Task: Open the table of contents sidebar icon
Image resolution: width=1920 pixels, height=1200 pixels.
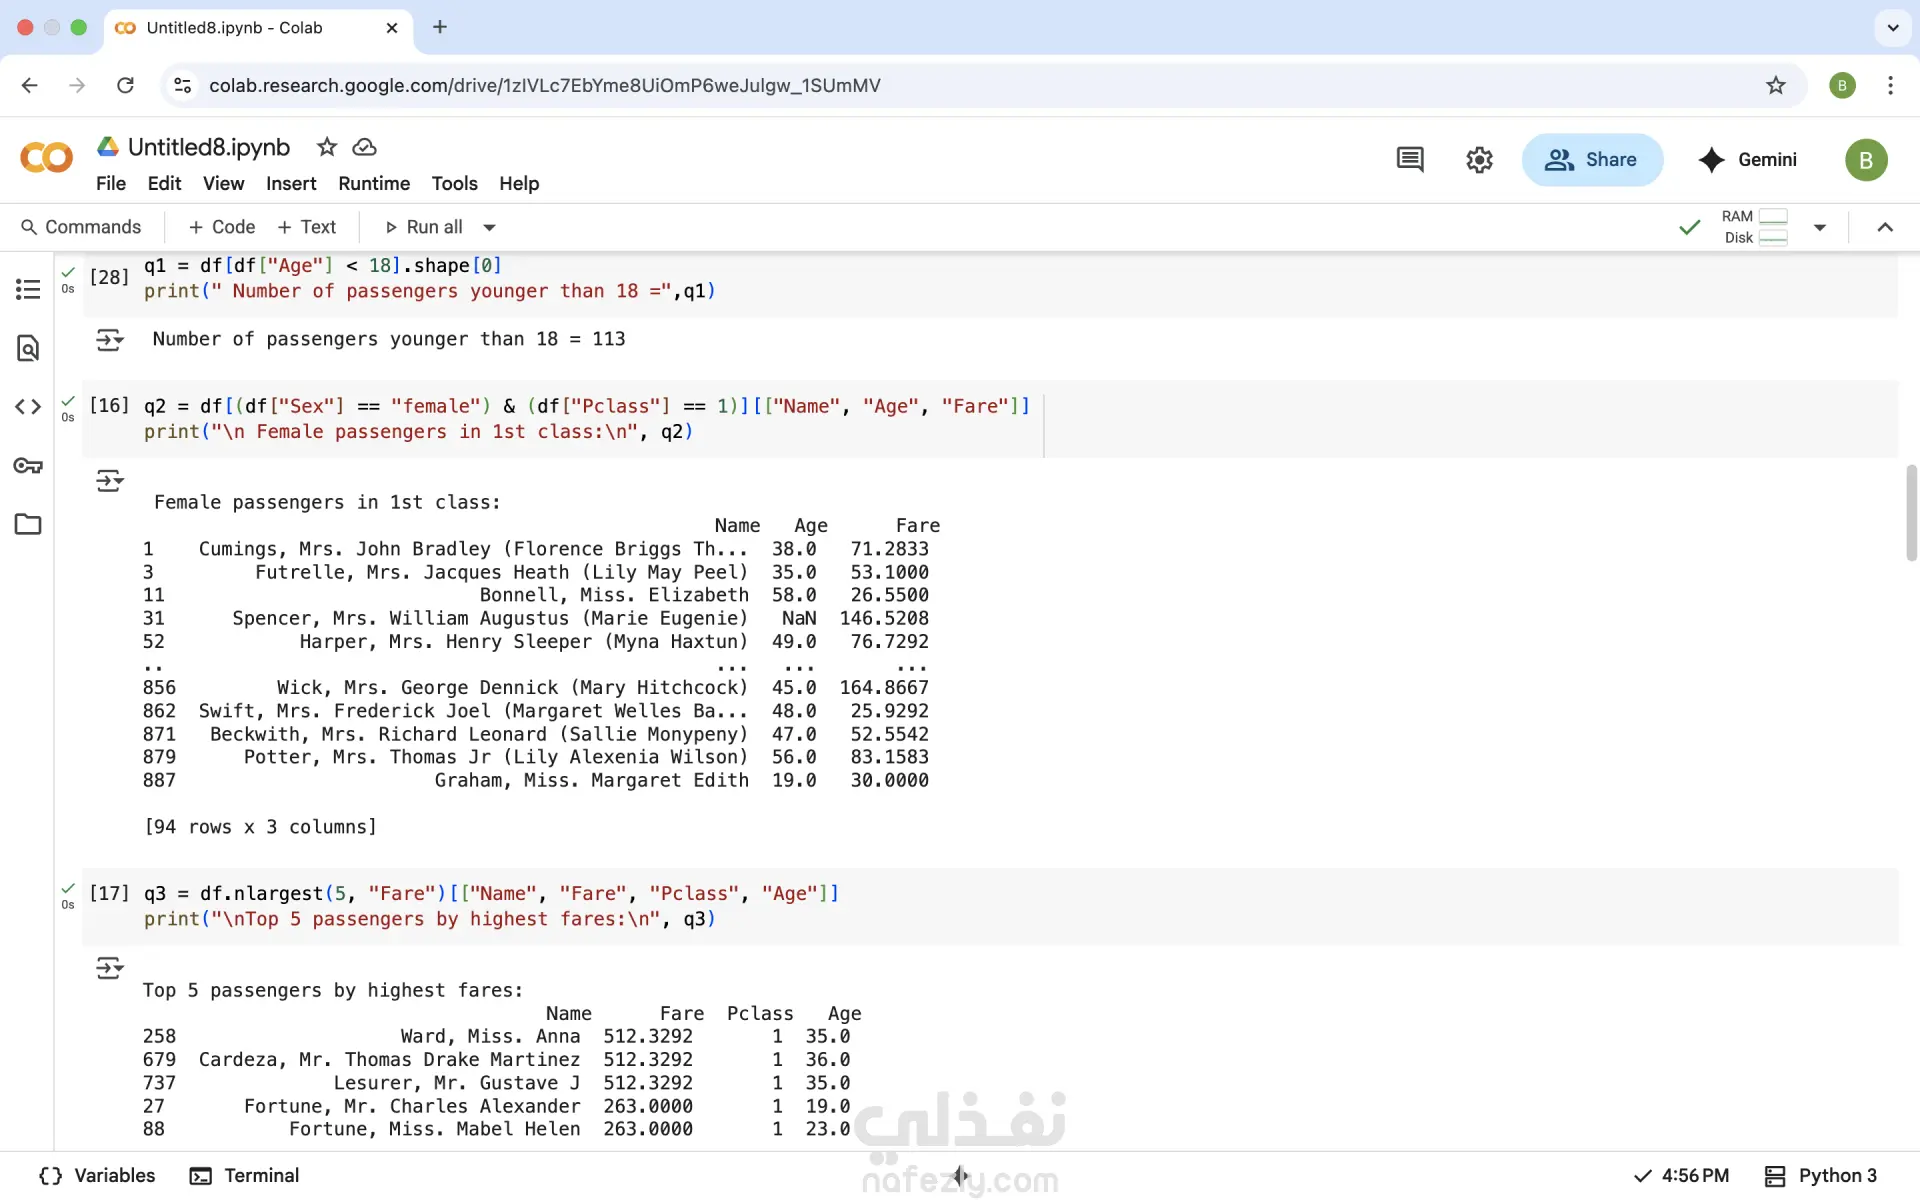Action: click(x=28, y=289)
